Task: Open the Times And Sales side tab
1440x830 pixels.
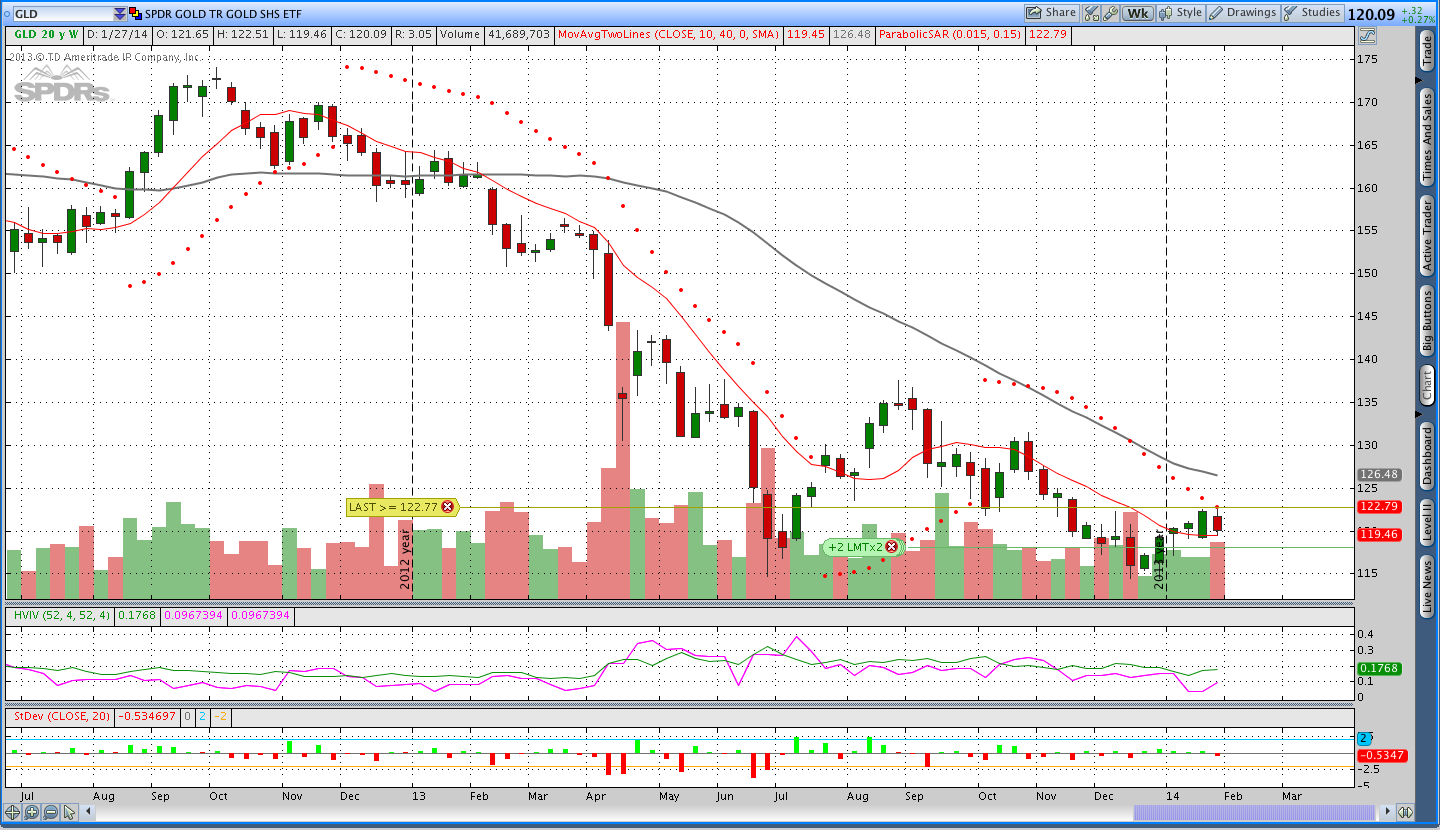Action: pos(1427,138)
